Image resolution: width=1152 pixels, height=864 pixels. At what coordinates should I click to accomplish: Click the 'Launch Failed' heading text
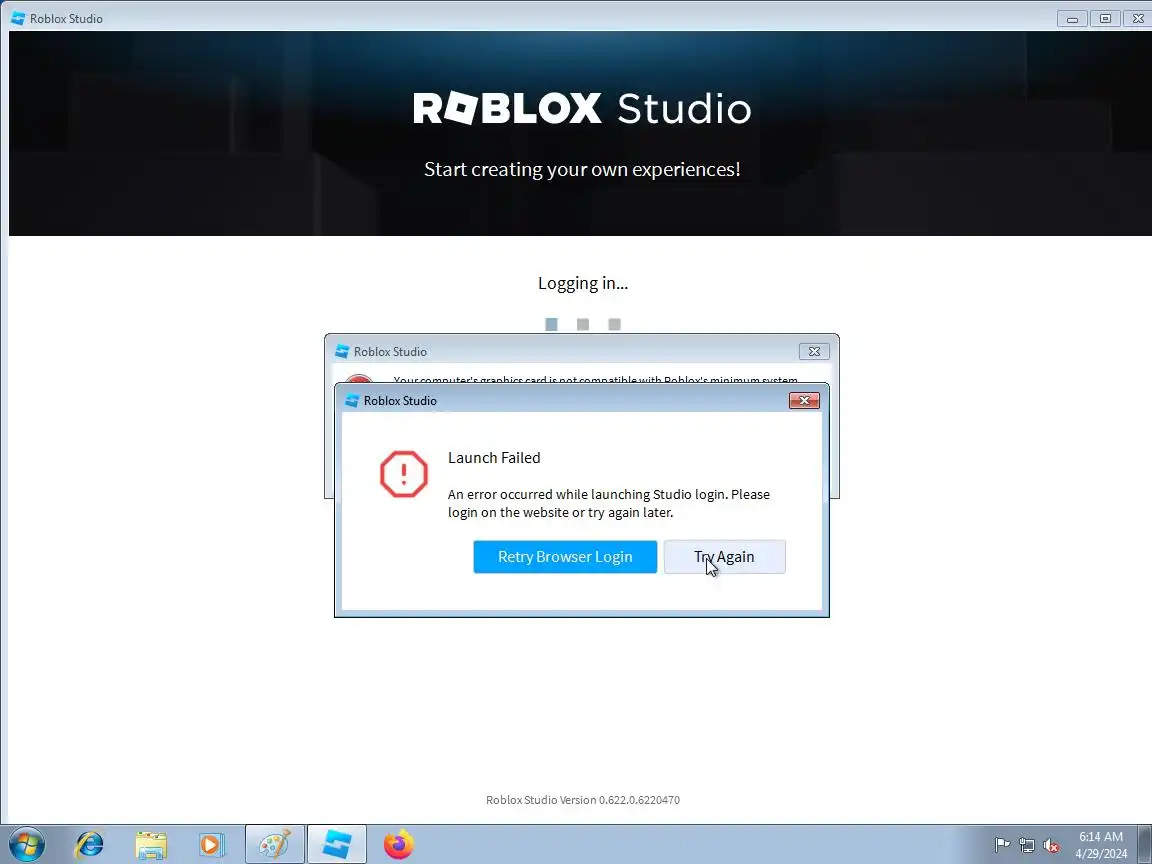pyautogui.click(x=494, y=458)
